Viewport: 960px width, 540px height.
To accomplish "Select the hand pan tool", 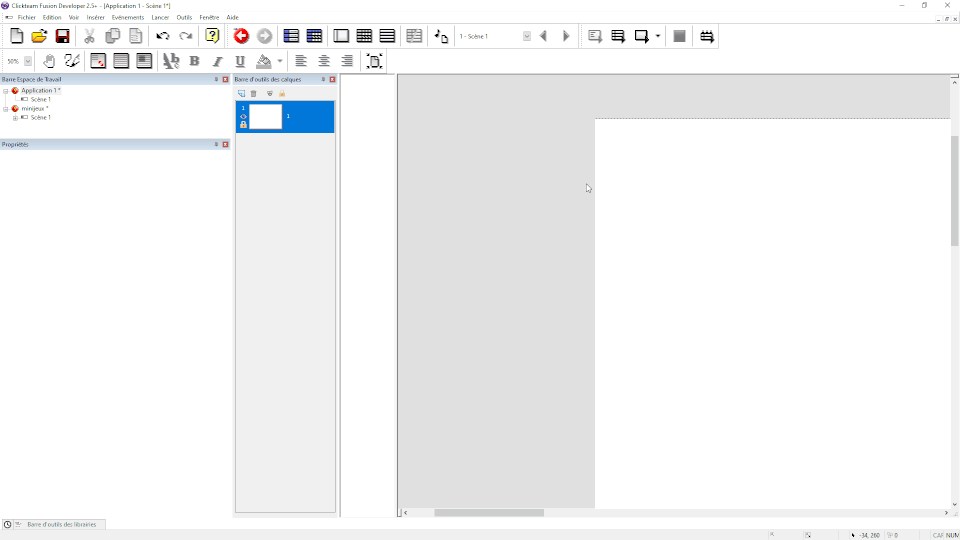I will coord(49,61).
